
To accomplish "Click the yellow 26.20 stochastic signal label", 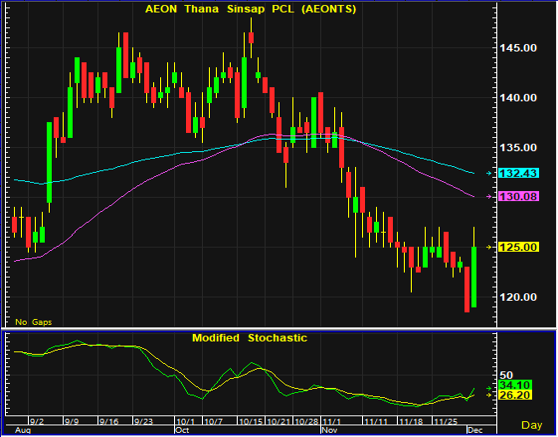I will coord(515,395).
